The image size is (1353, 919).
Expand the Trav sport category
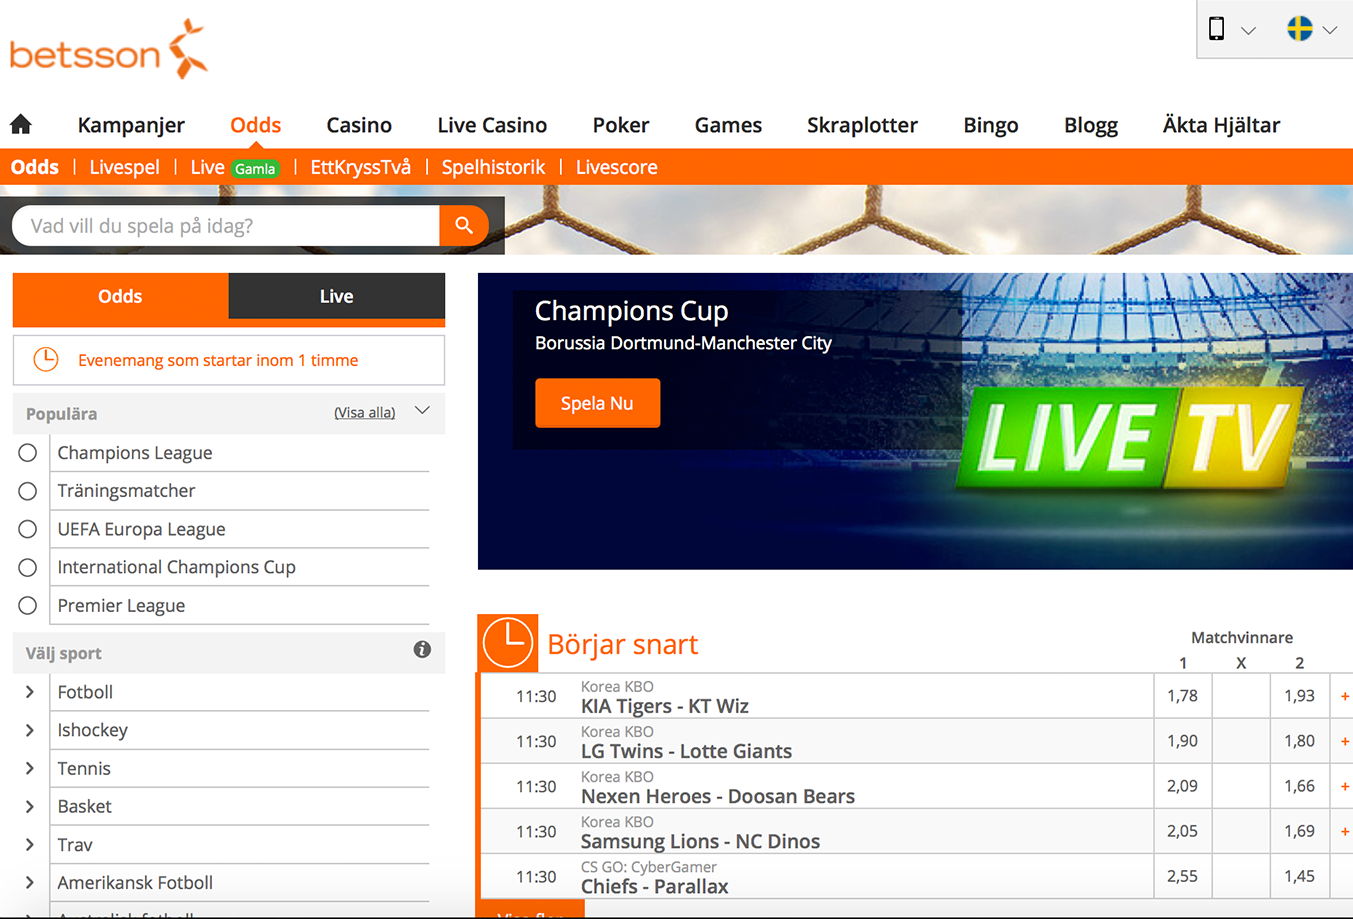(x=30, y=845)
